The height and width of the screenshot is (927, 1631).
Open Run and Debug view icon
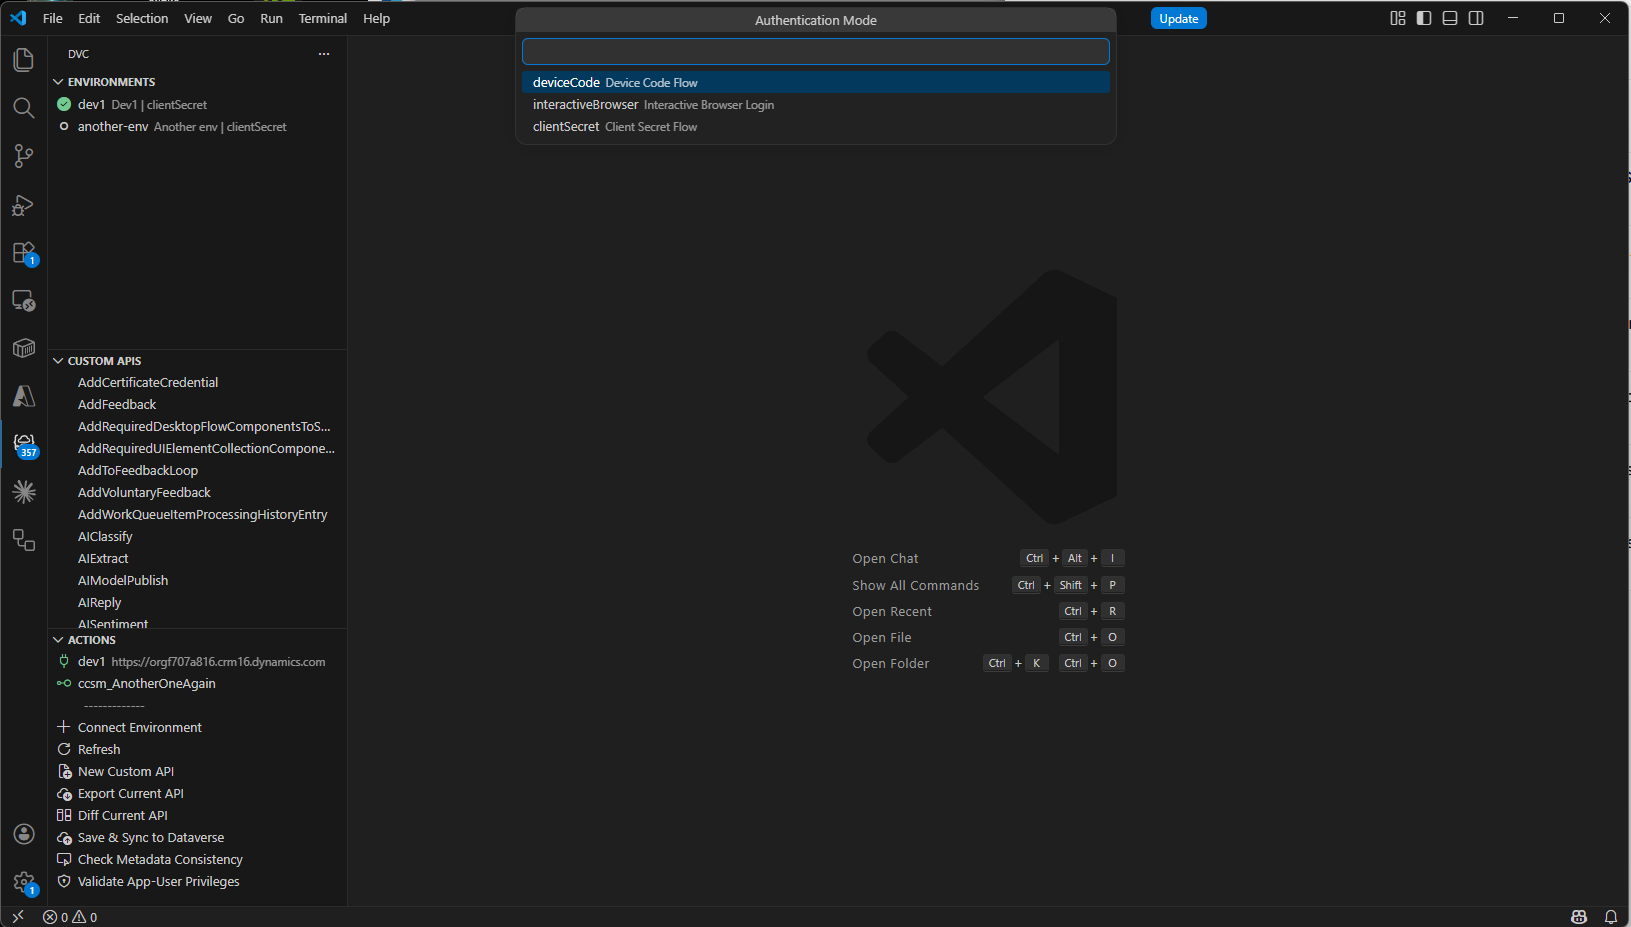[24, 205]
